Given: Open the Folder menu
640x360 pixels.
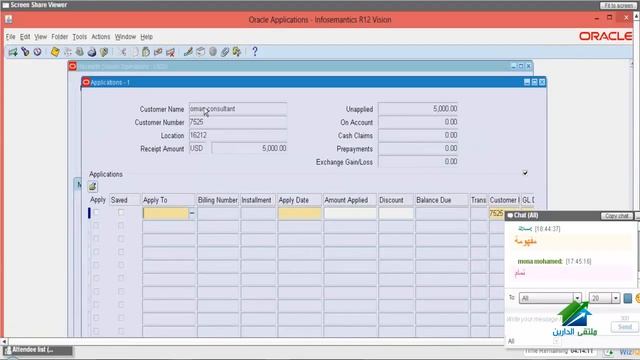Looking at the screenshot, I should (60, 37).
